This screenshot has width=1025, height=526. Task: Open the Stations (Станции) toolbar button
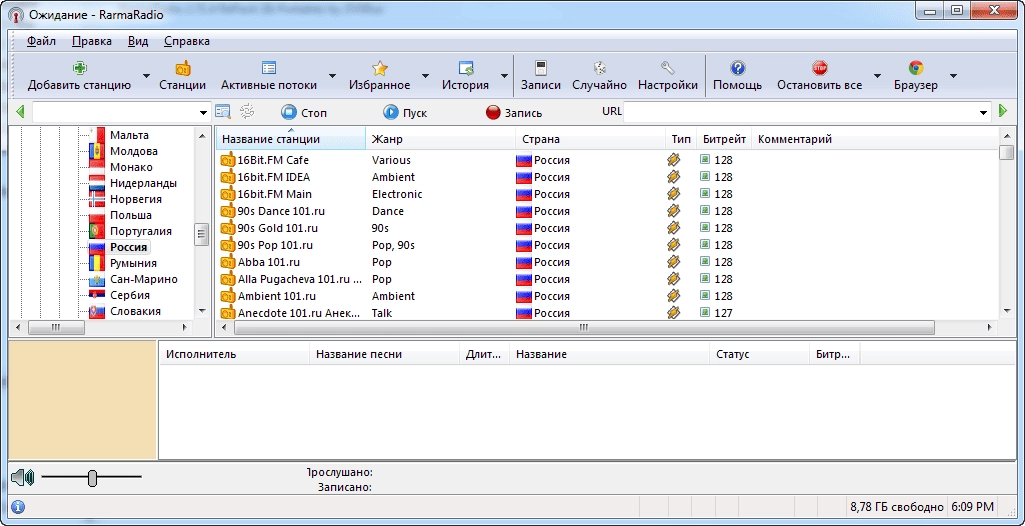[182, 76]
